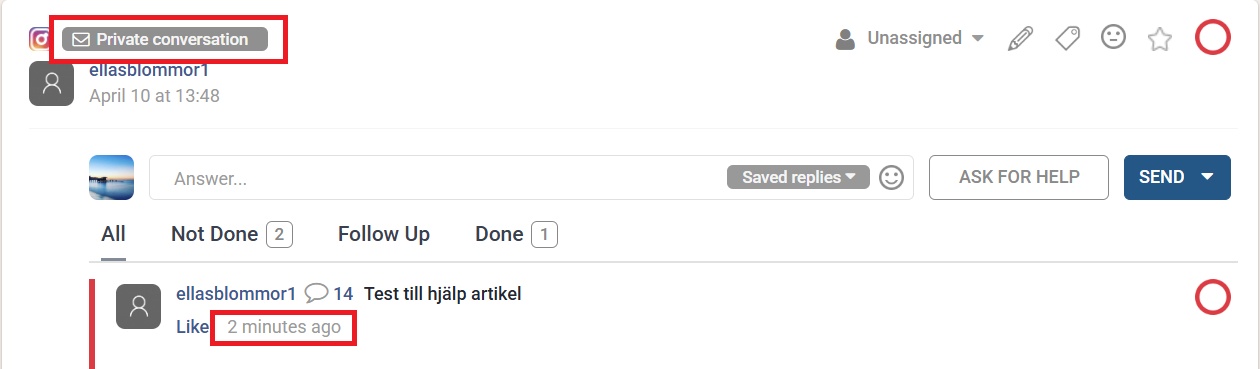
Task: Click the pier photo profile thumbnail
Action: 111,178
